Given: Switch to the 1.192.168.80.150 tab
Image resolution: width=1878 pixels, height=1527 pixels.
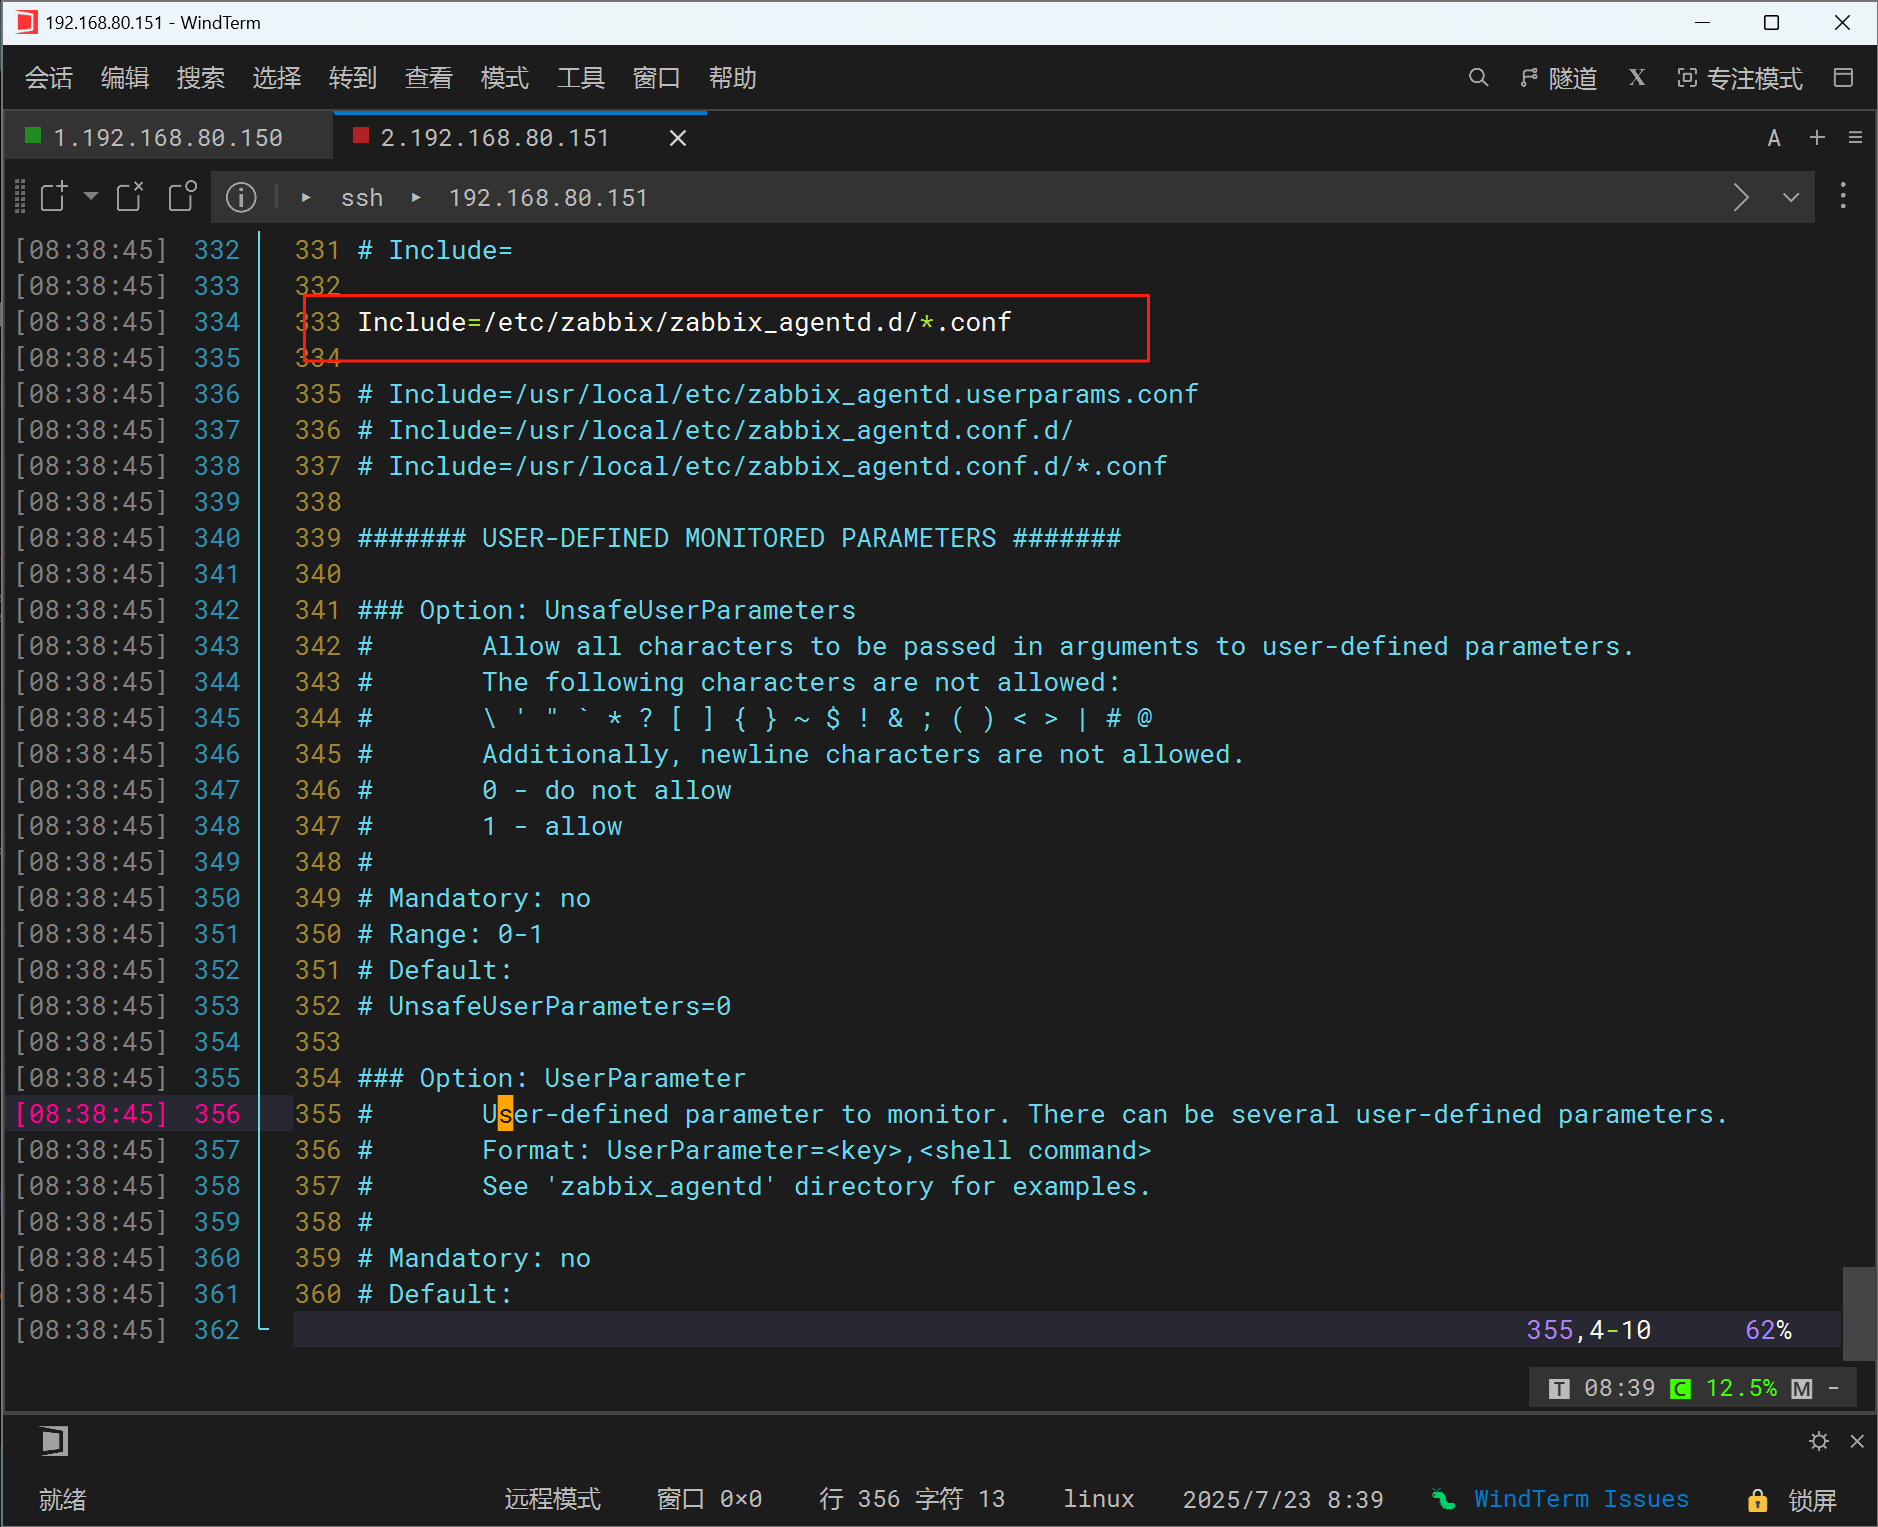Looking at the screenshot, I should click(x=167, y=137).
